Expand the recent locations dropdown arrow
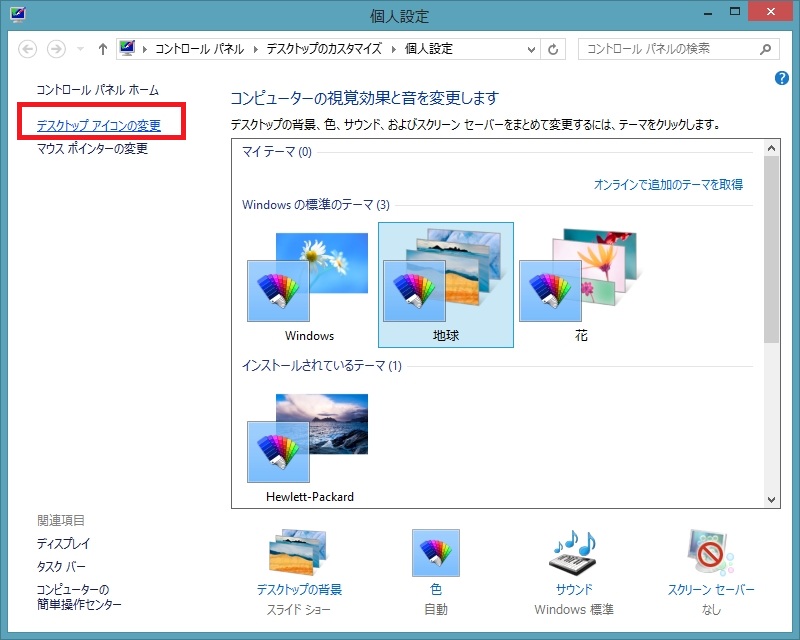Screen dimensions: 800x640 click(x=80, y=49)
